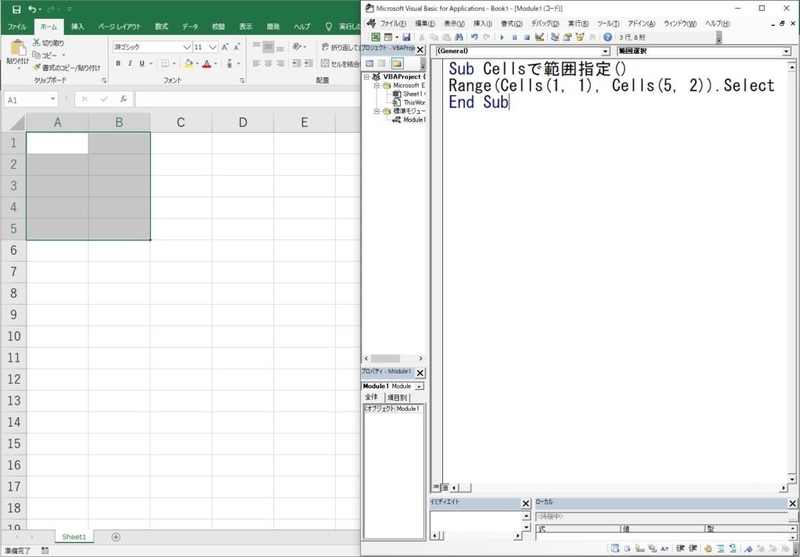The width and height of the screenshot is (800, 557).
Task: Open Properties Window icon in VBA toolbar
Action: click(x=567, y=37)
